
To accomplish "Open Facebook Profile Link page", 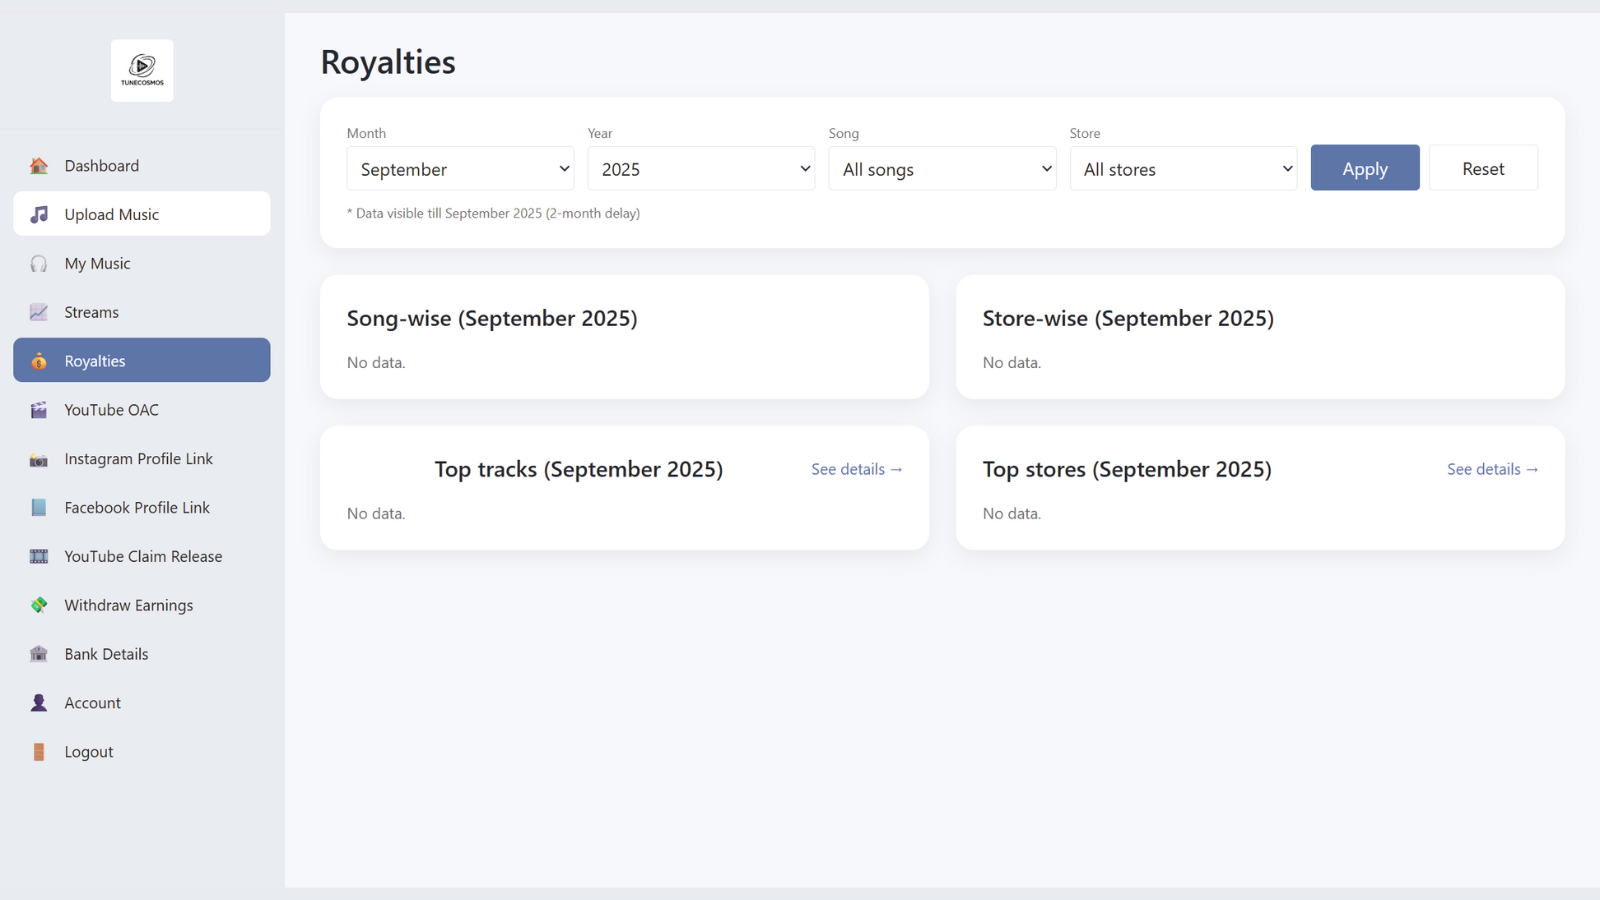I will pyautogui.click(x=137, y=508).
